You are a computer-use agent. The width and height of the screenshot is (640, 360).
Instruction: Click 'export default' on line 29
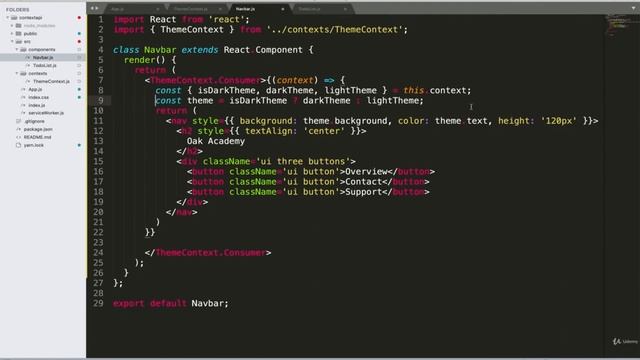[150, 303]
